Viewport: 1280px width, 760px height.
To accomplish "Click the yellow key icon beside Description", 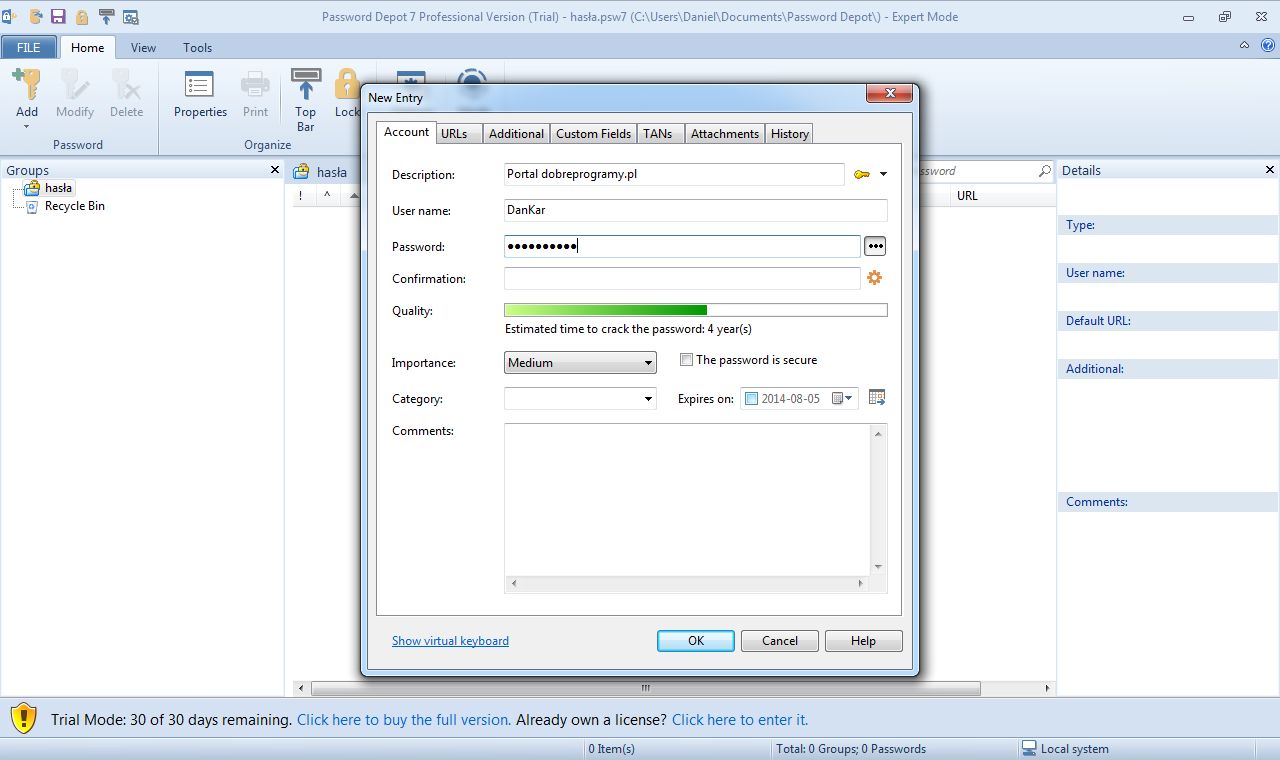I will [862, 174].
